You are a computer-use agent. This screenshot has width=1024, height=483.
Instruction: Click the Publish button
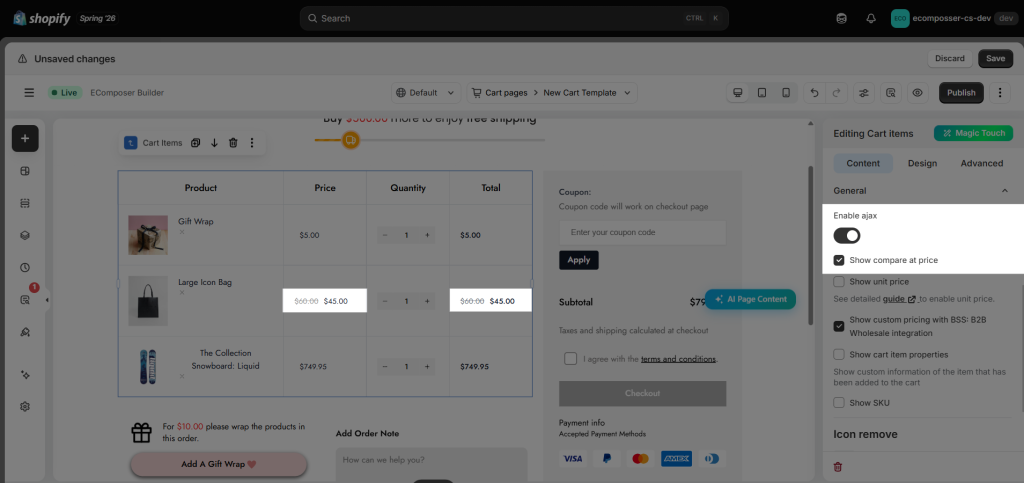pyautogui.click(x=961, y=93)
